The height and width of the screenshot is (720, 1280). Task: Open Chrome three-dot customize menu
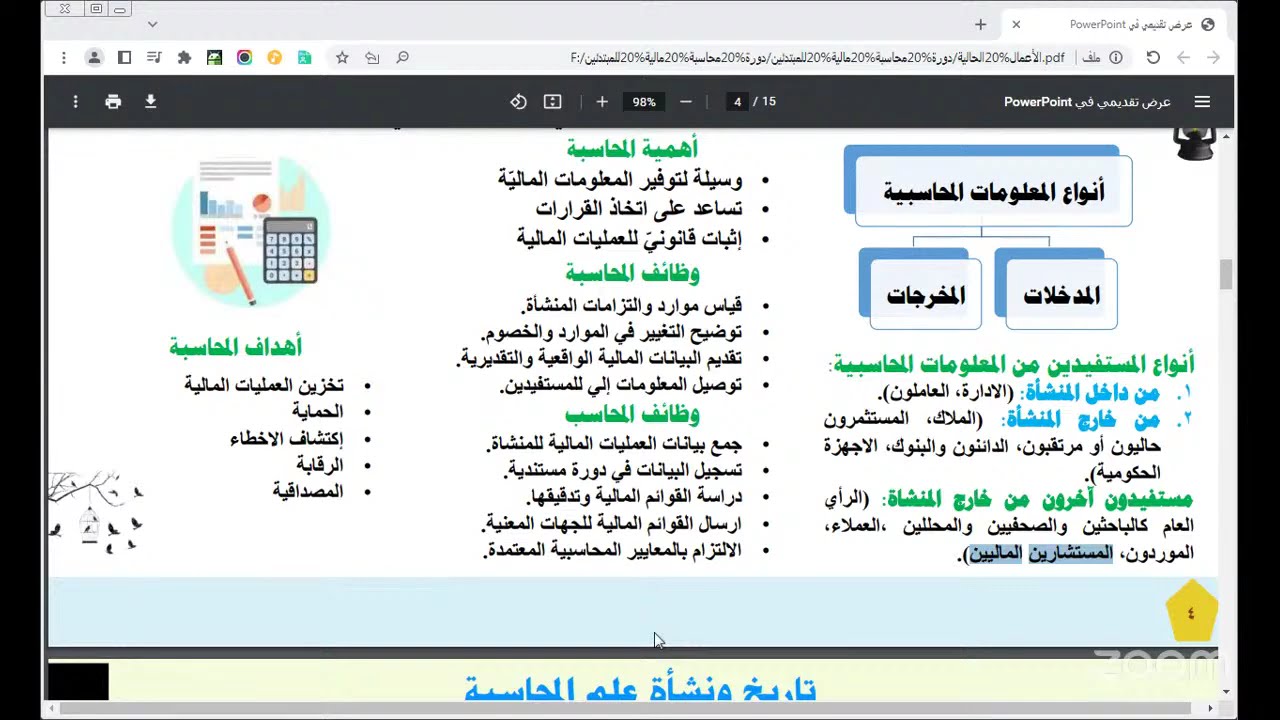(x=63, y=58)
